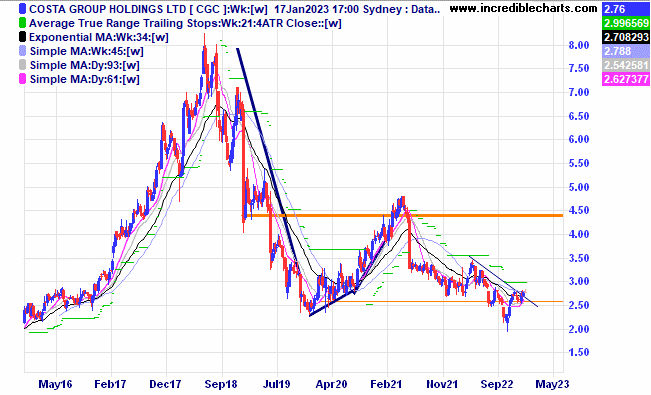Click the blue Costa Group legend swatch
This screenshot has height=395, width=651.
pyautogui.click(x=22, y=9)
